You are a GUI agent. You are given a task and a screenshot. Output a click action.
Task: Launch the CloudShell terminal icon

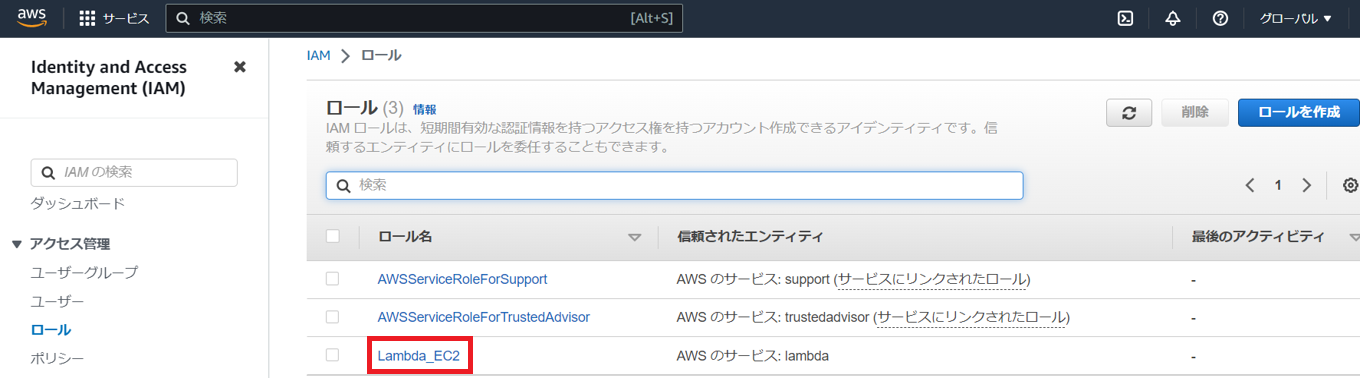pos(1125,18)
